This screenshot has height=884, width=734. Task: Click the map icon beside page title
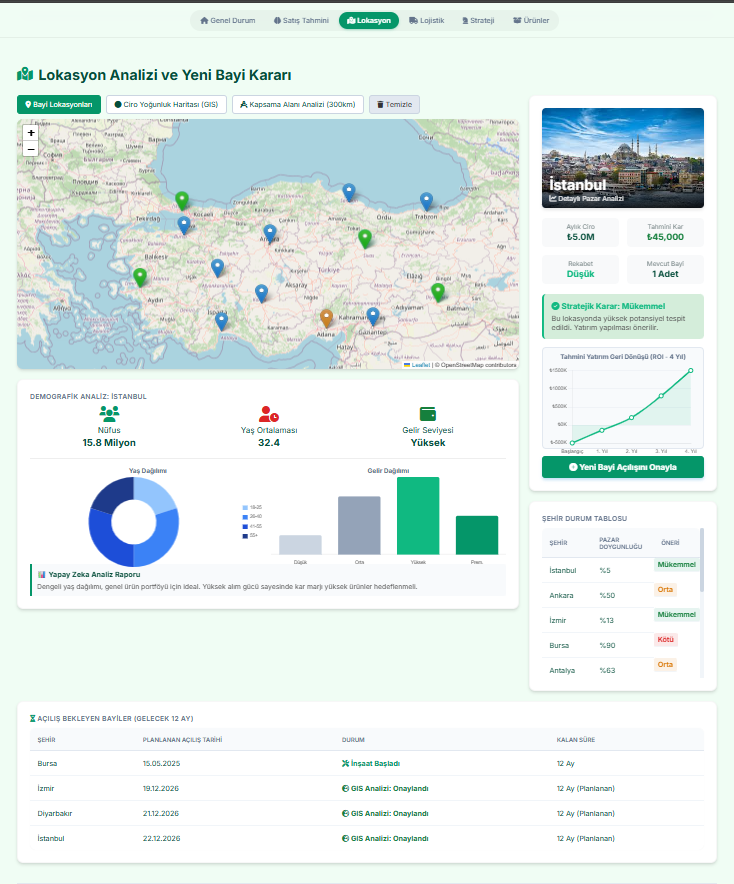tap(25, 74)
